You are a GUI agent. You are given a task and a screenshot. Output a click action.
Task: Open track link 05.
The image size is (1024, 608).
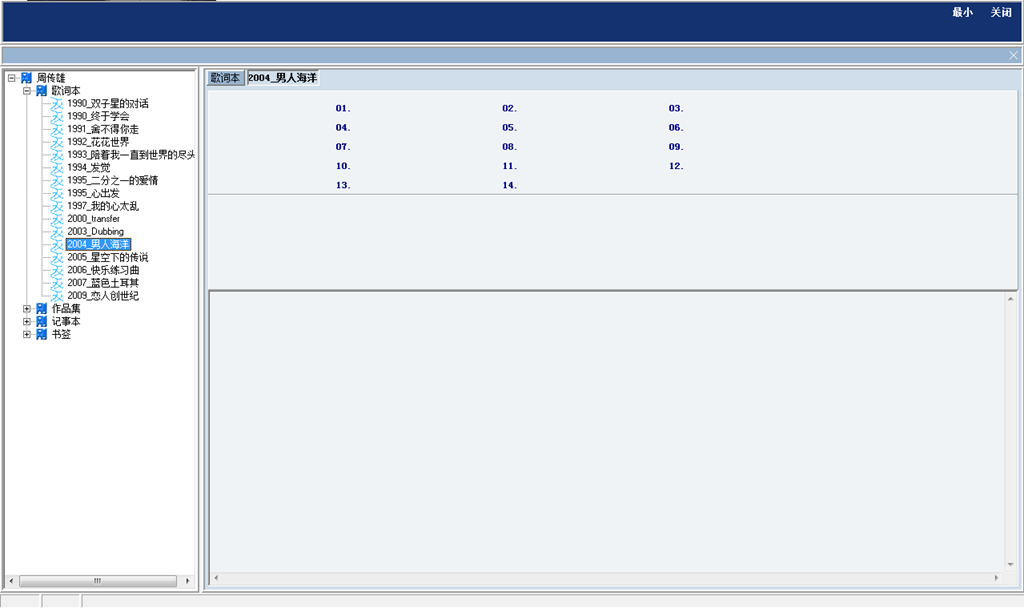[x=509, y=128]
